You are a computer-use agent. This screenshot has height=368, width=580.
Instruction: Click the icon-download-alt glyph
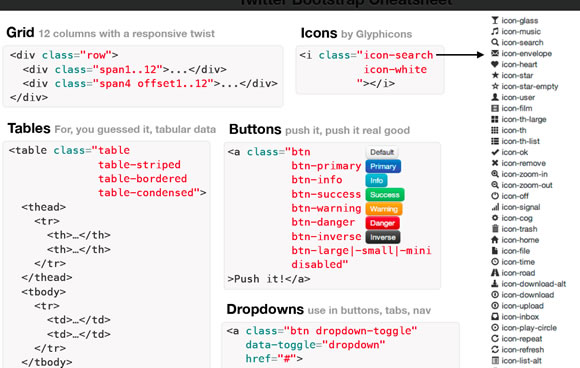tap(495, 284)
